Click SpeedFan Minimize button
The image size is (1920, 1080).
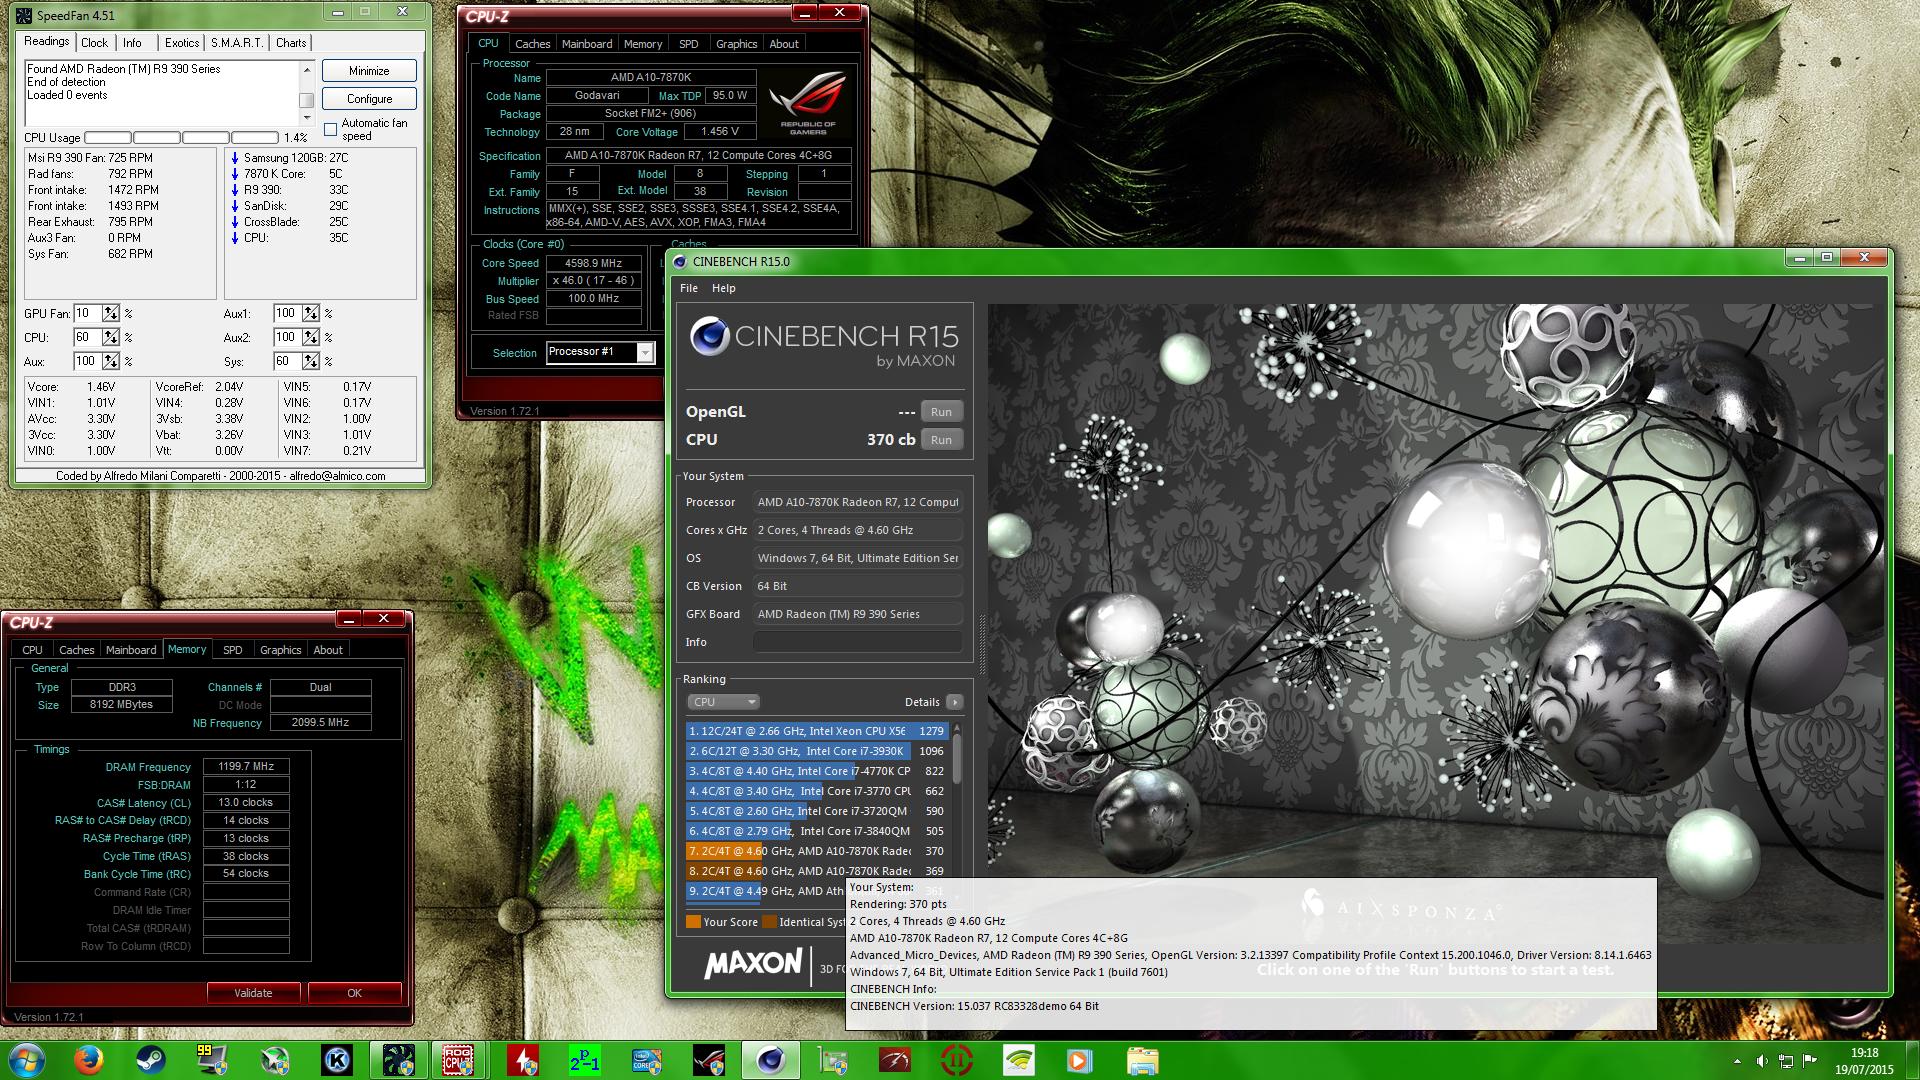coord(369,71)
